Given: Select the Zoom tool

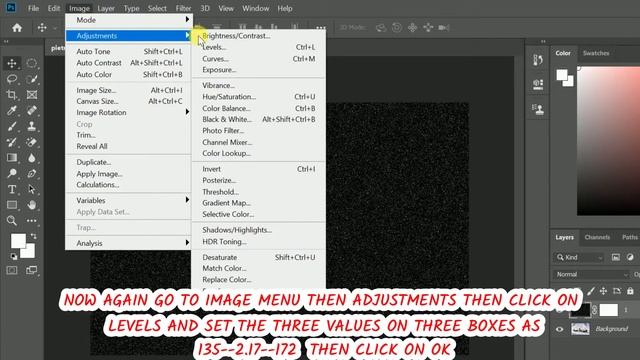Looking at the screenshot, I should pyautogui.click(x=12, y=221).
